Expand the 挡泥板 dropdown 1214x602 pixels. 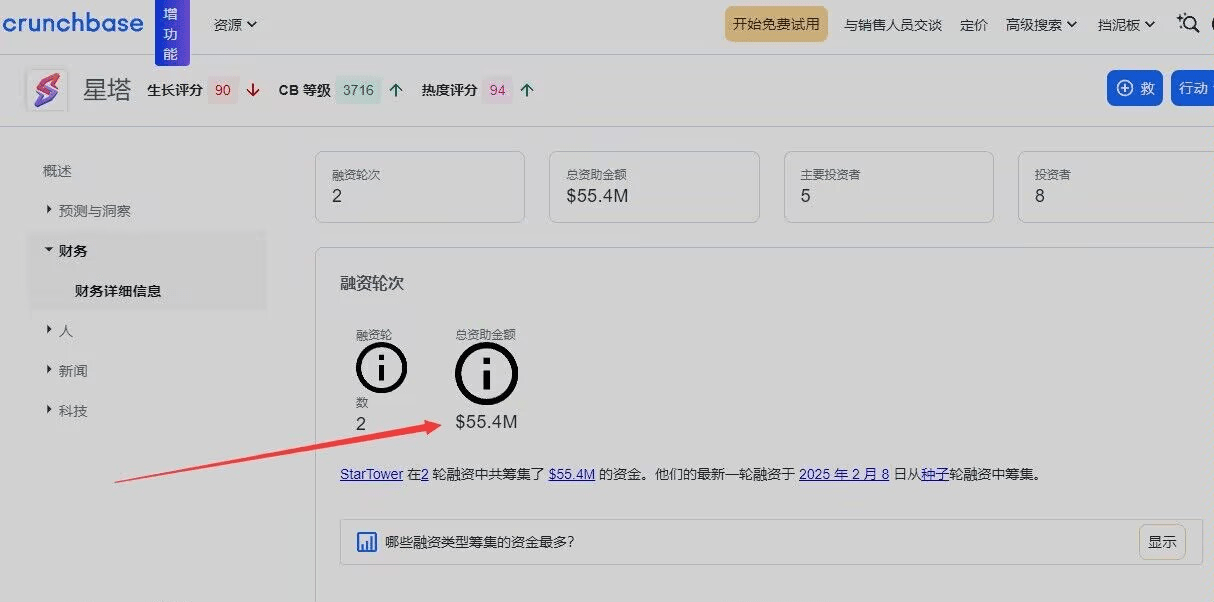click(1127, 25)
